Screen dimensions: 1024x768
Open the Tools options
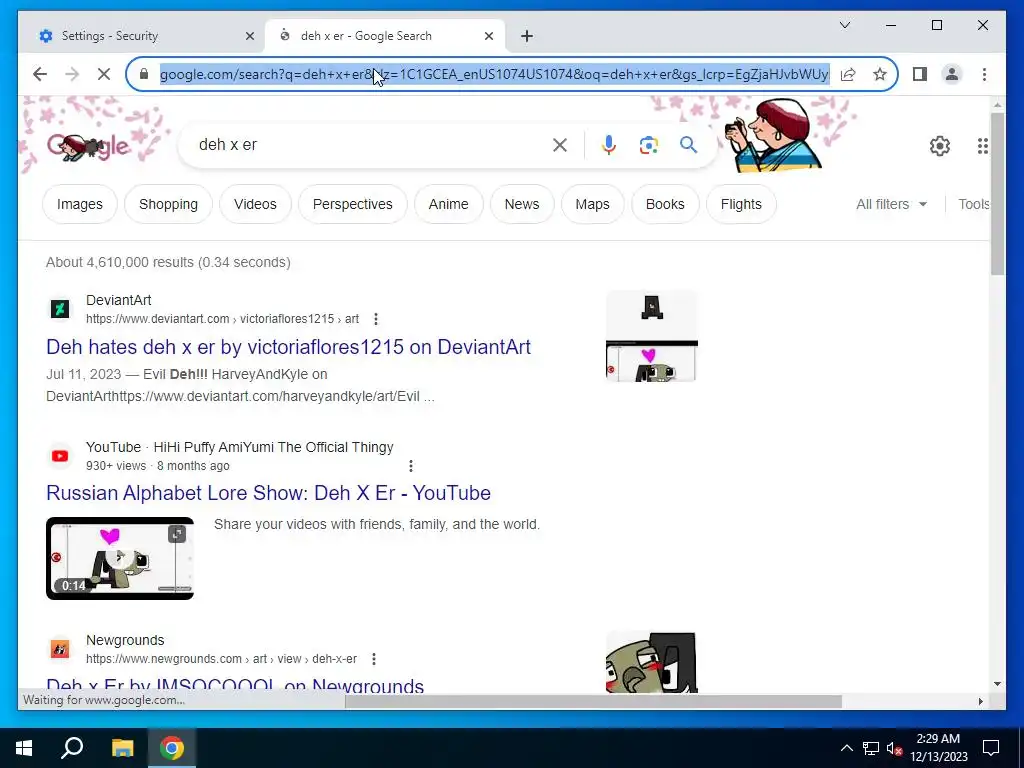coord(973,204)
